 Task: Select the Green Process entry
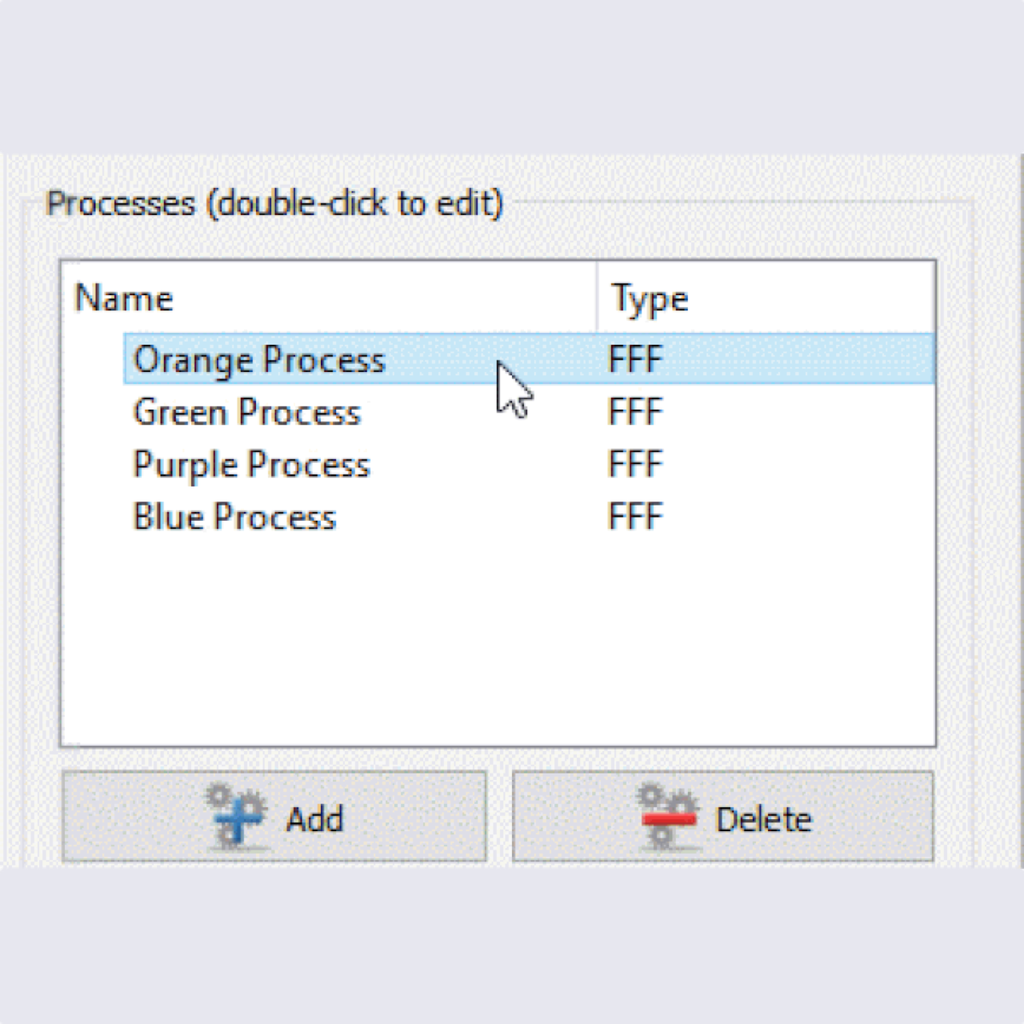pyautogui.click(x=247, y=412)
